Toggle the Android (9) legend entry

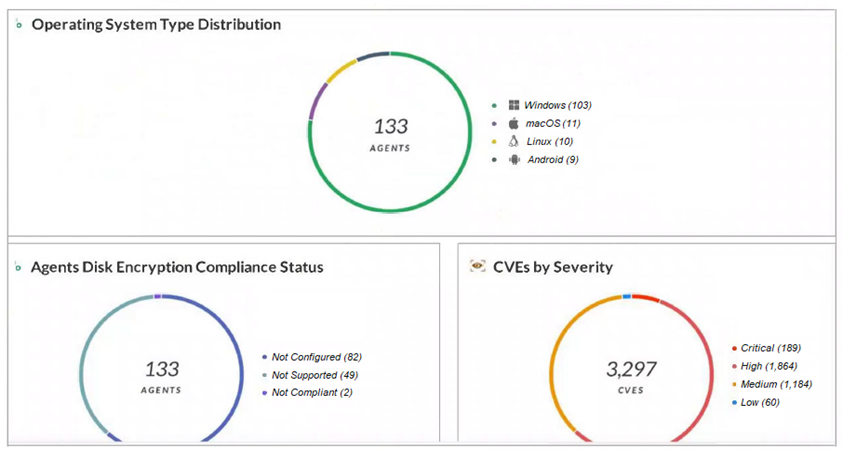pos(552,160)
